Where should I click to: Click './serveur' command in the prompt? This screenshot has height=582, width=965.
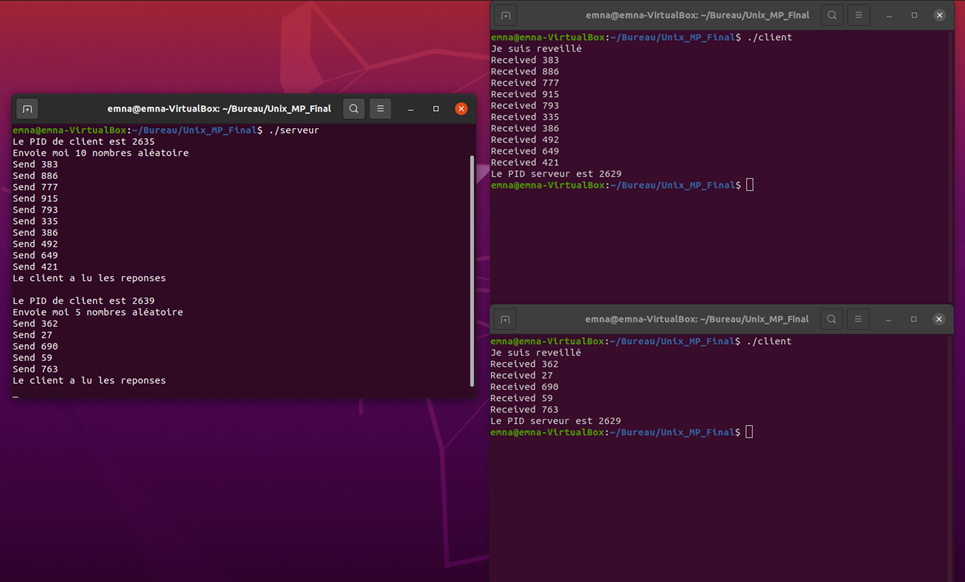(x=294, y=130)
